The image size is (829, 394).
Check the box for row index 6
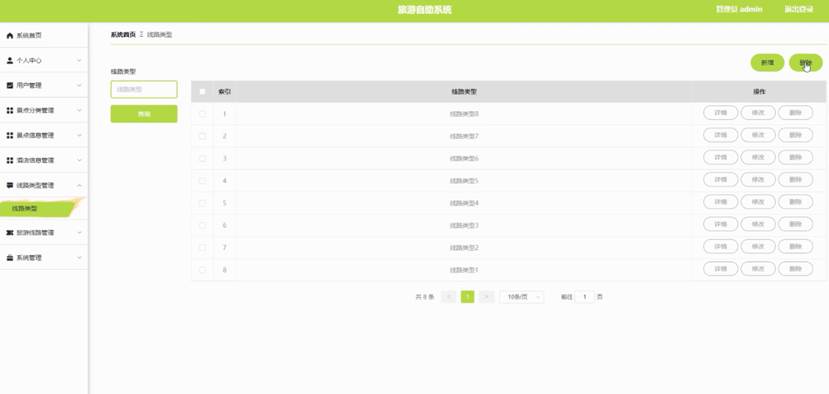[x=202, y=225]
